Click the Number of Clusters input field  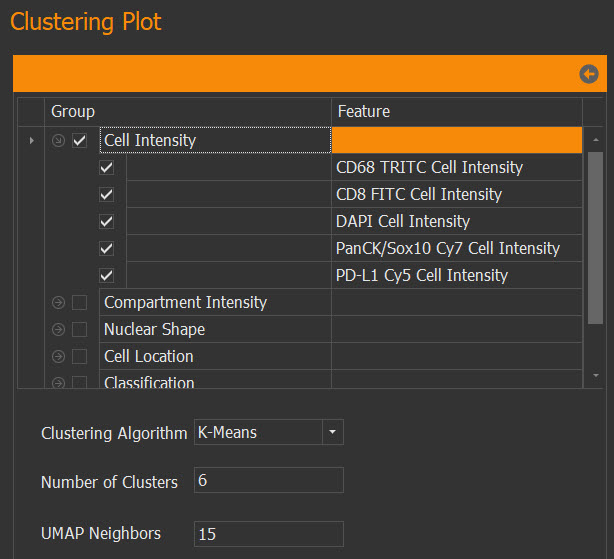click(x=269, y=480)
